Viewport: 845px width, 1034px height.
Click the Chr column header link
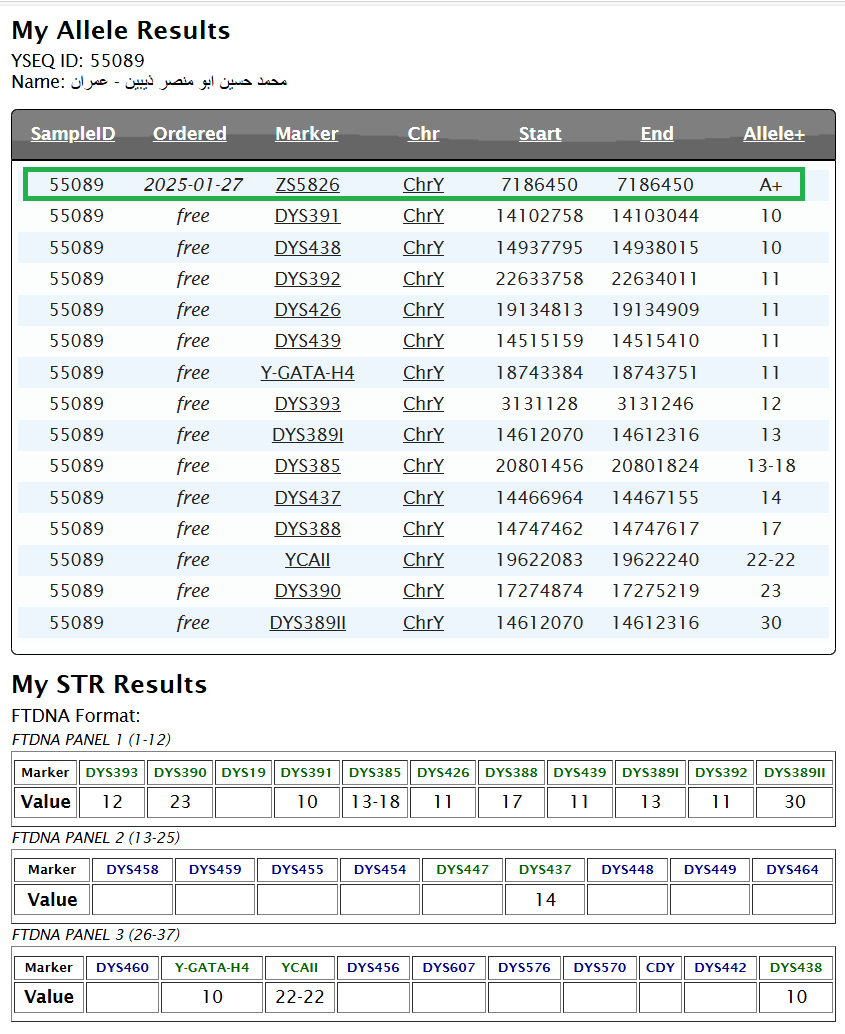click(x=423, y=134)
